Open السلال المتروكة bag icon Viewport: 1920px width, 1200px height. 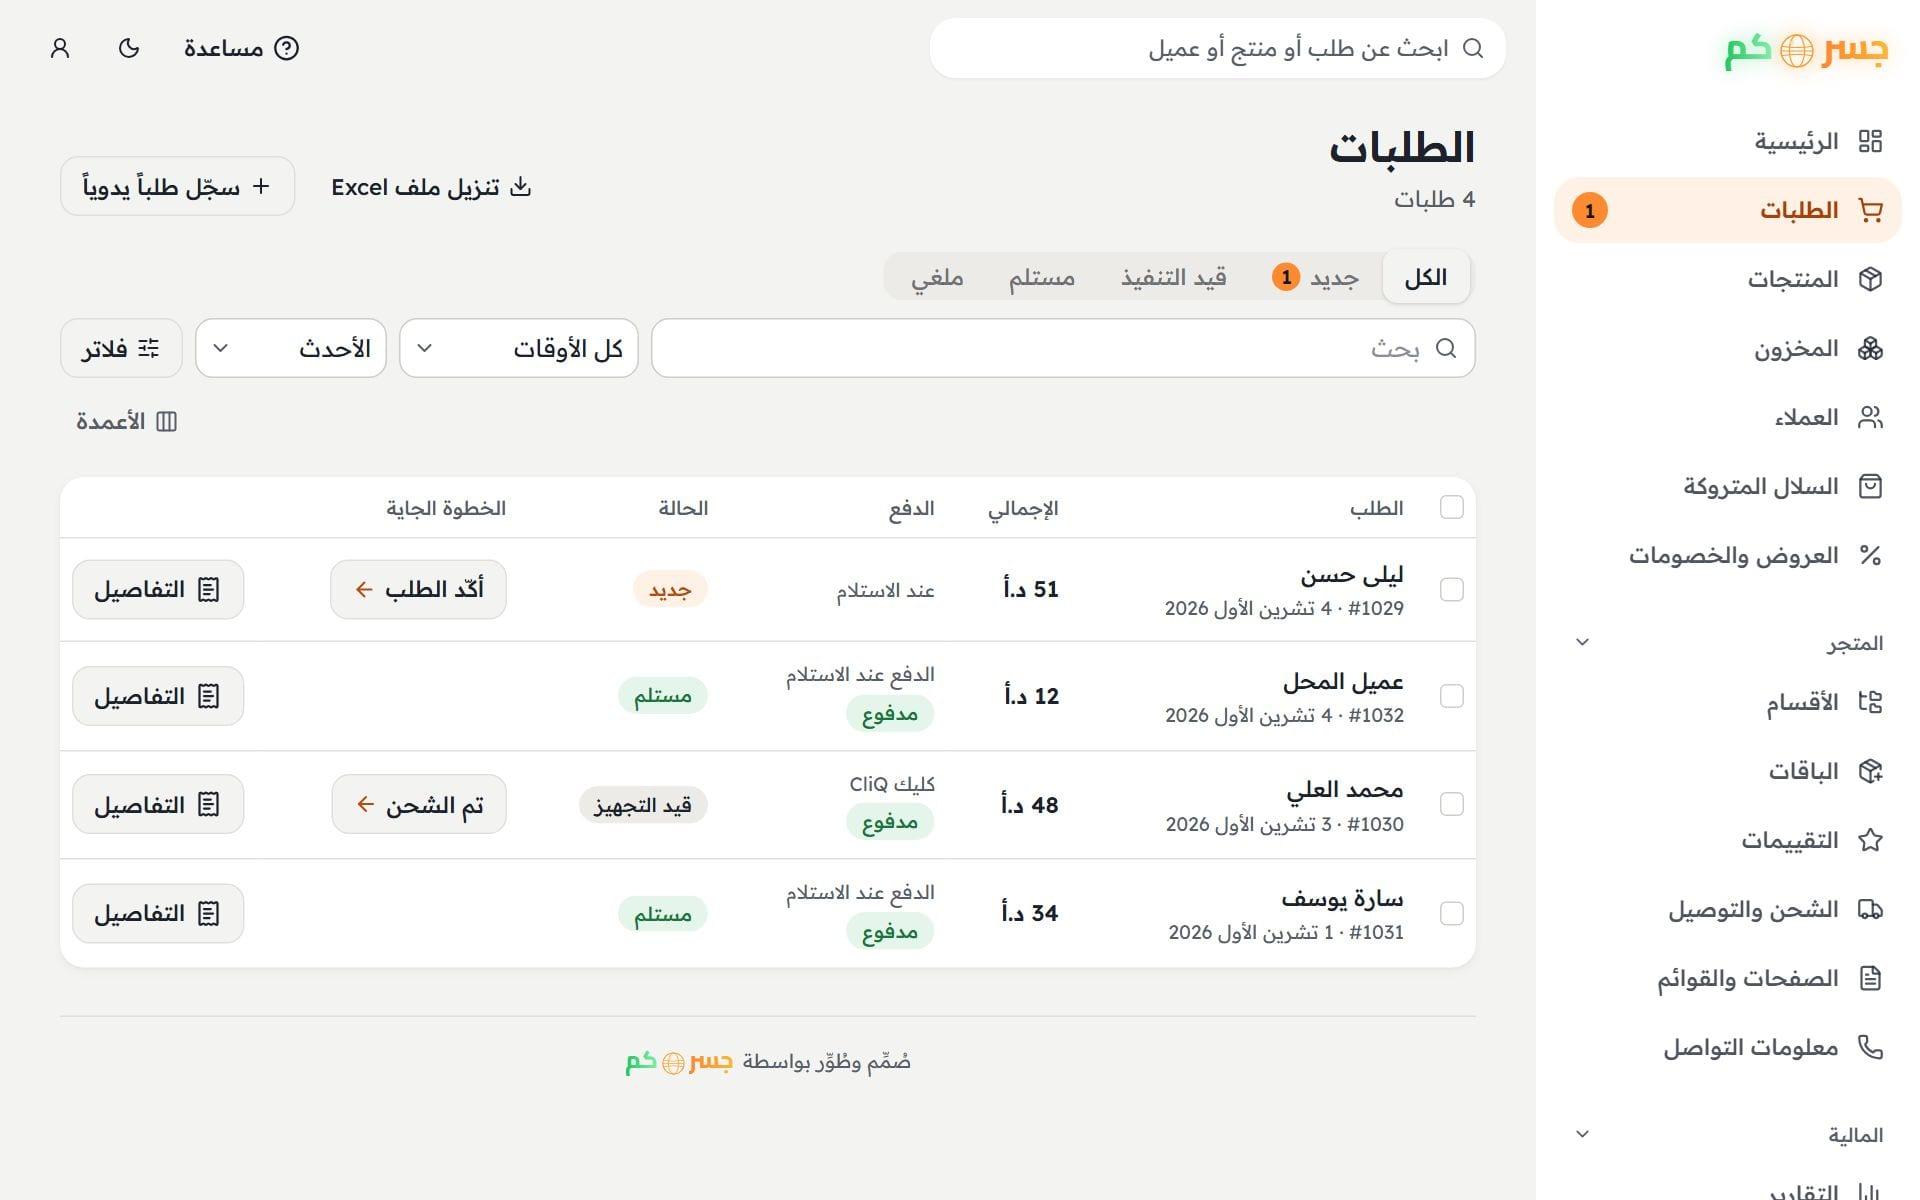[1870, 486]
